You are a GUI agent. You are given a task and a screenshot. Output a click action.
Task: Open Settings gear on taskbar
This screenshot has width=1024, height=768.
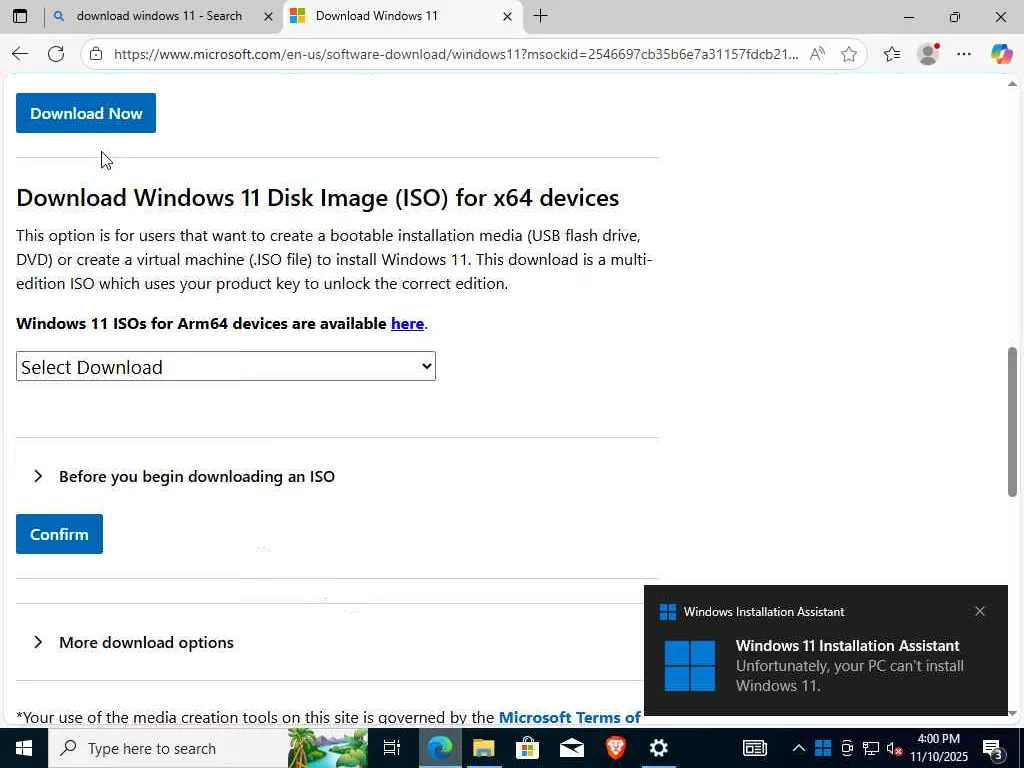pyautogui.click(x=659, y=748)
